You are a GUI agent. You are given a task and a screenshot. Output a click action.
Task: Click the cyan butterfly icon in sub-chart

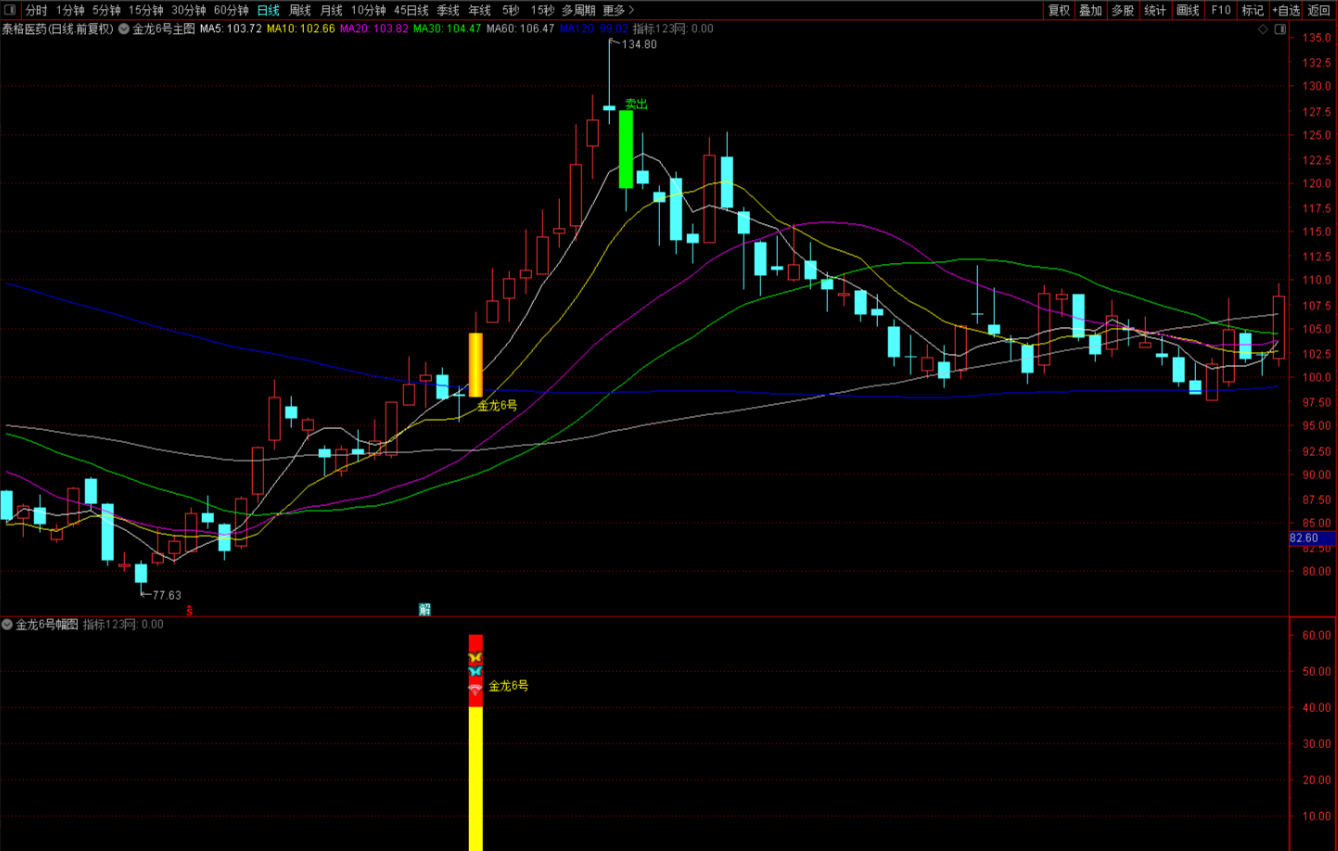[x=475, y=672]
